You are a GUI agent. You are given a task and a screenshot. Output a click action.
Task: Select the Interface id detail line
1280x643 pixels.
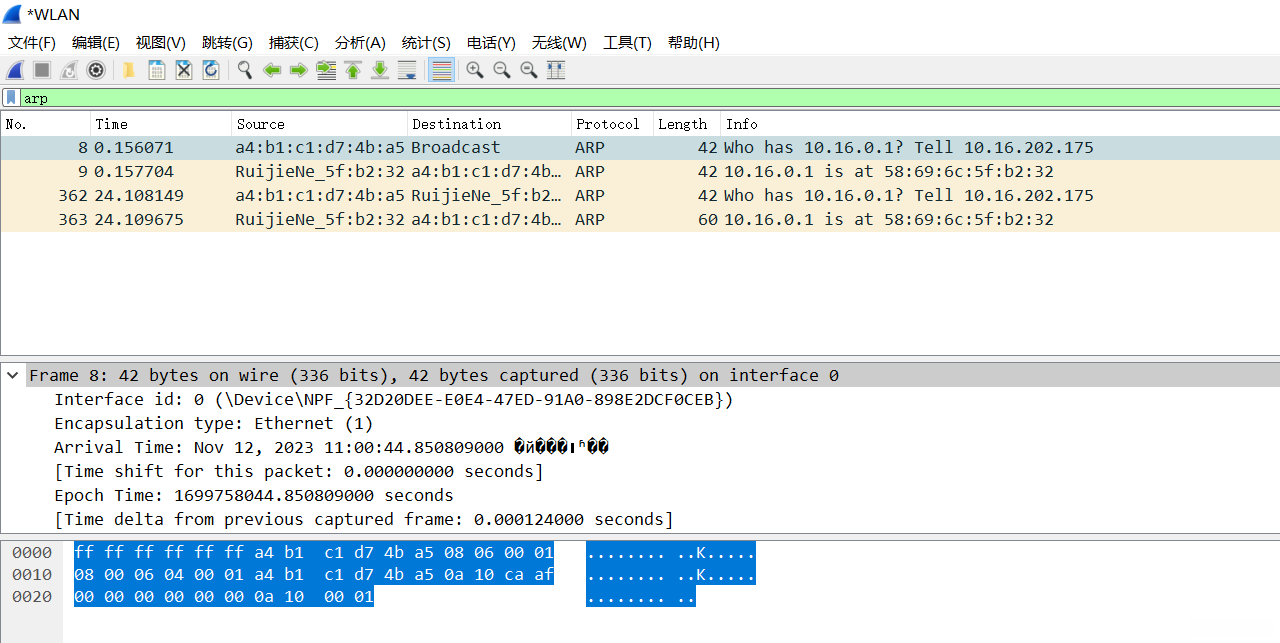pyautogui.click(x=394, y=400)
